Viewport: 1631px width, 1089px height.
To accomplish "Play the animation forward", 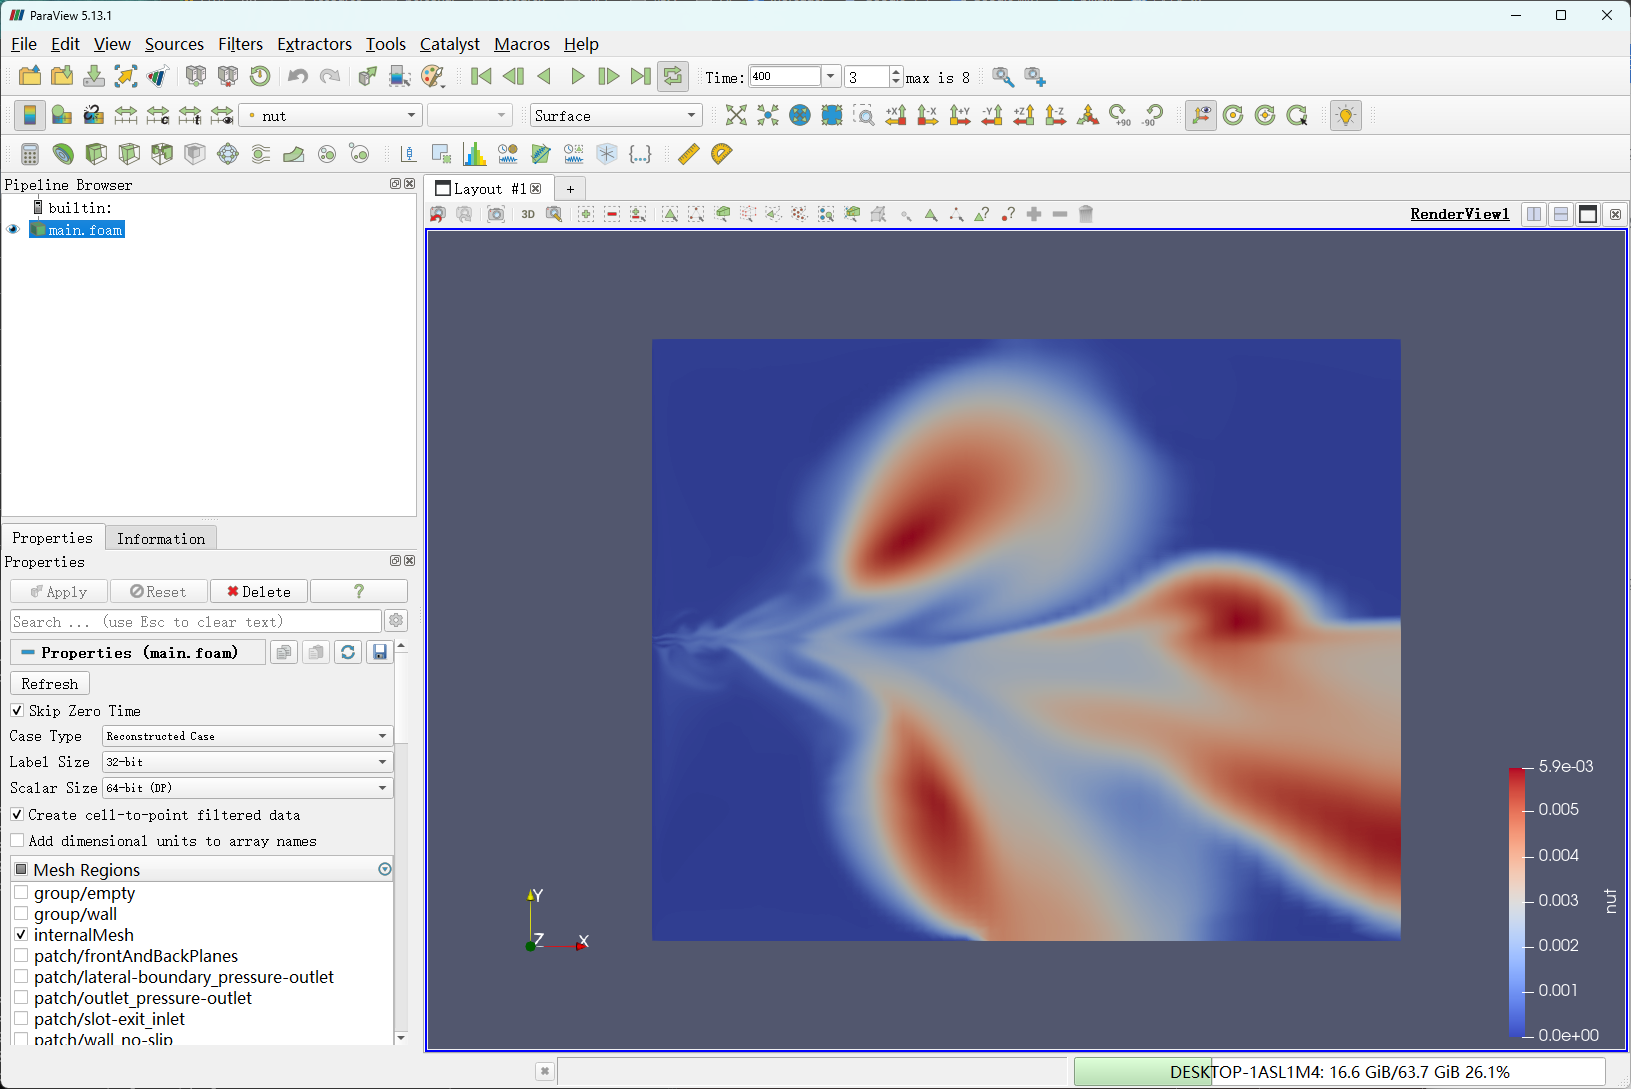I will [x=577, y=77].
